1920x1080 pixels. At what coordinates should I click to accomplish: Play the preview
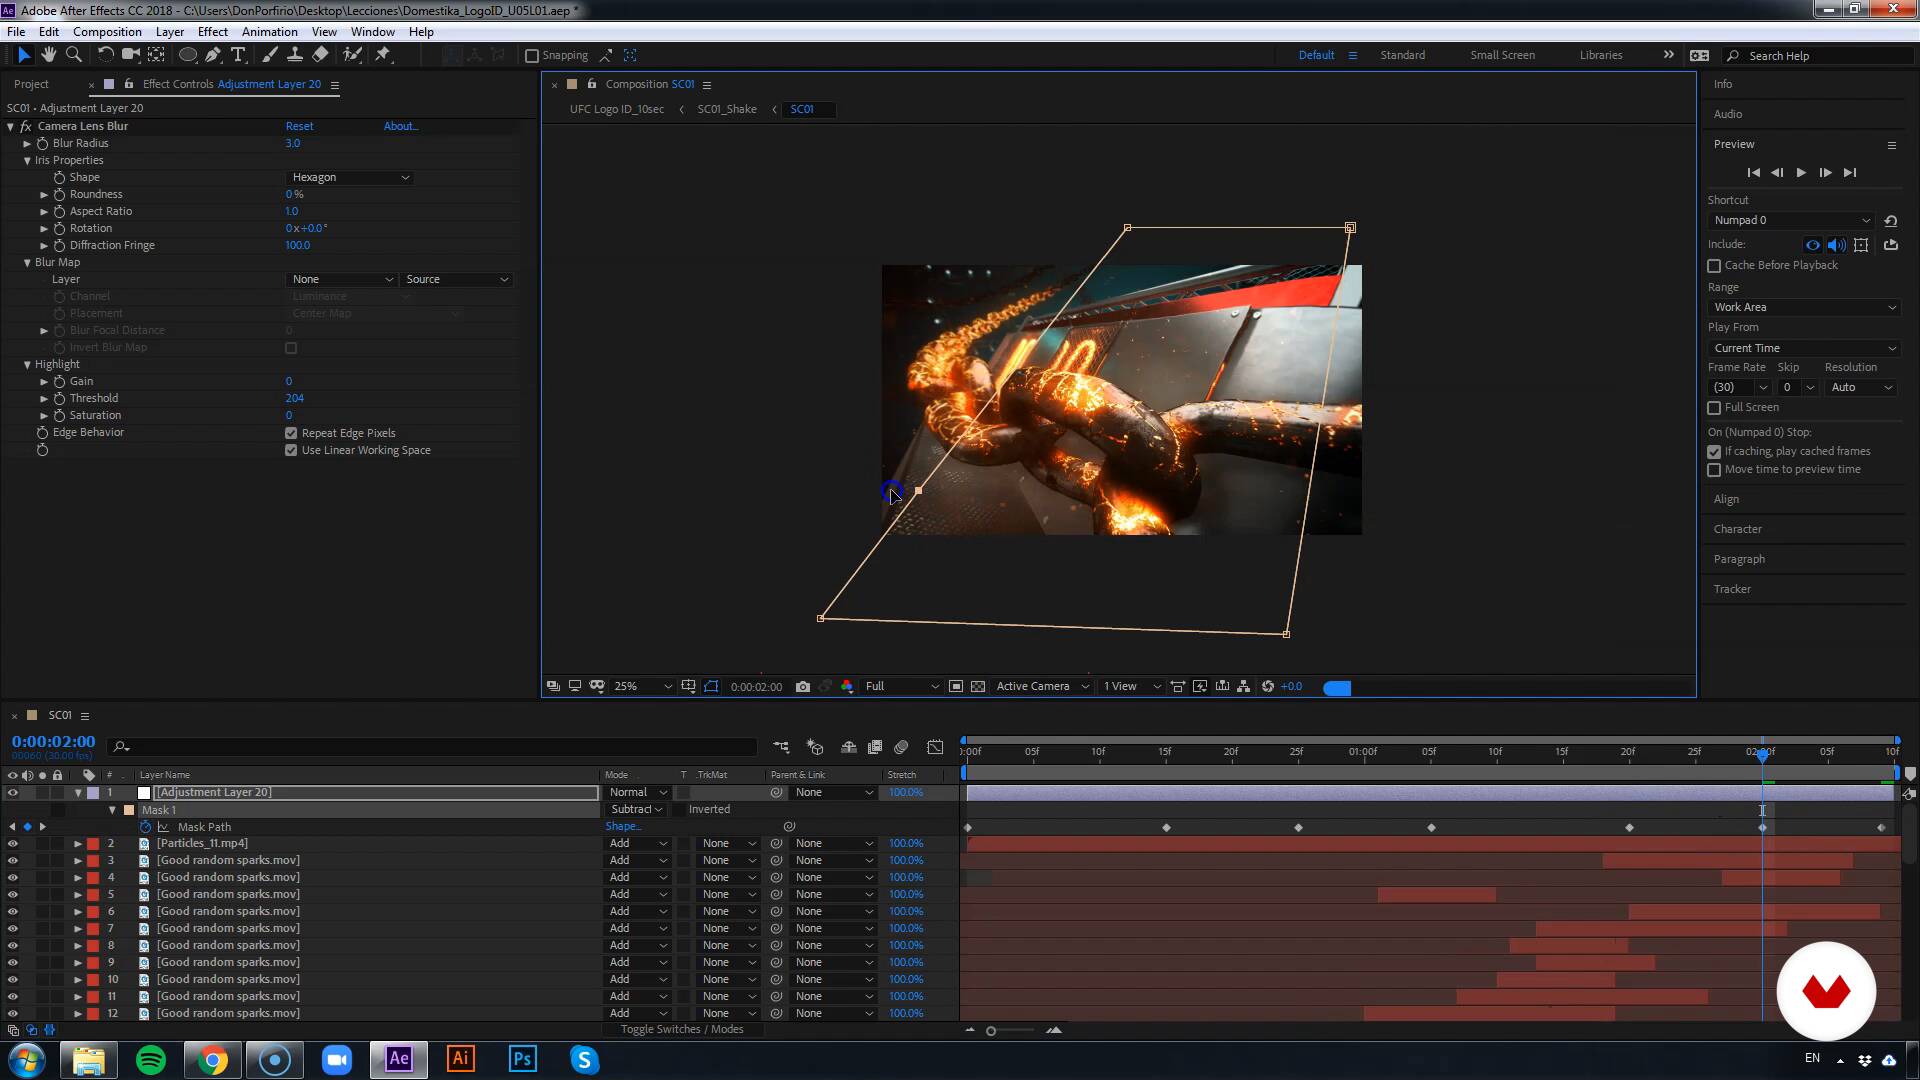click(1801, 173)
